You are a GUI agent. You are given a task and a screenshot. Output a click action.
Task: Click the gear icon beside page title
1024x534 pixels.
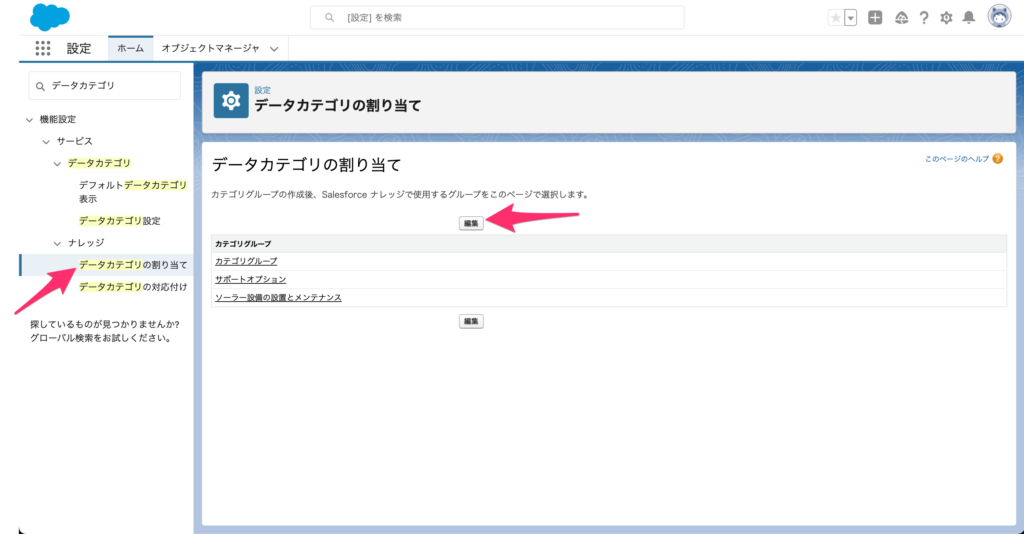click(x=231, y=101)
